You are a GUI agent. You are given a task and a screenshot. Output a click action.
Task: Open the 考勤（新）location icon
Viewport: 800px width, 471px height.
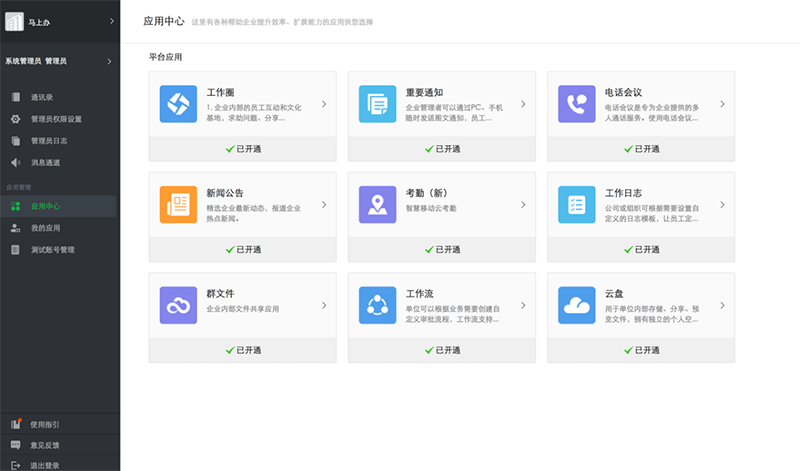coord(378,205)
